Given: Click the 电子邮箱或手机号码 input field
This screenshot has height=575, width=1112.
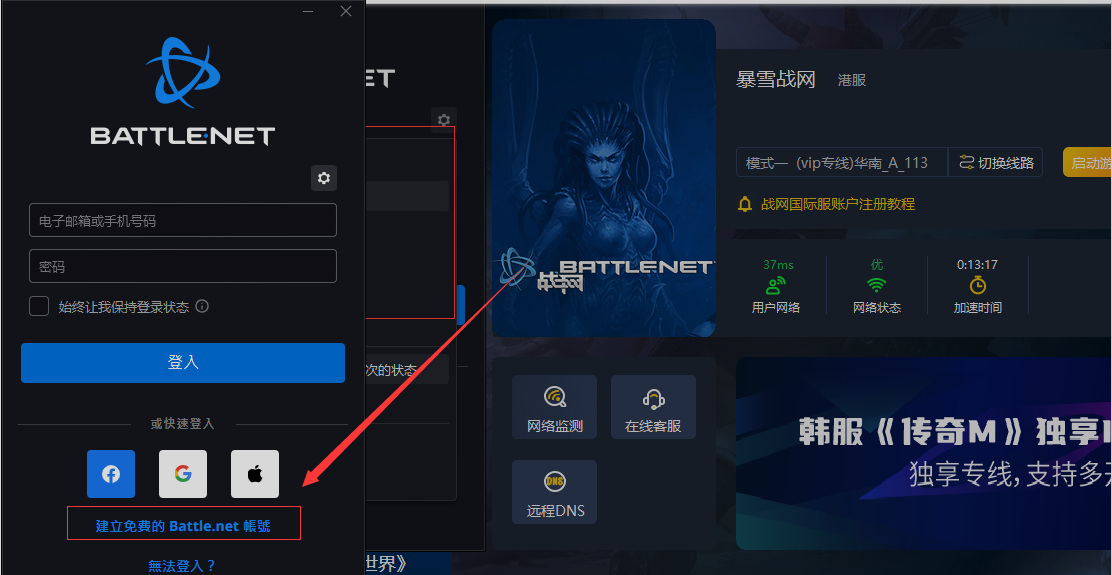Looking at the screenshot, I should (x=183, y=220).
